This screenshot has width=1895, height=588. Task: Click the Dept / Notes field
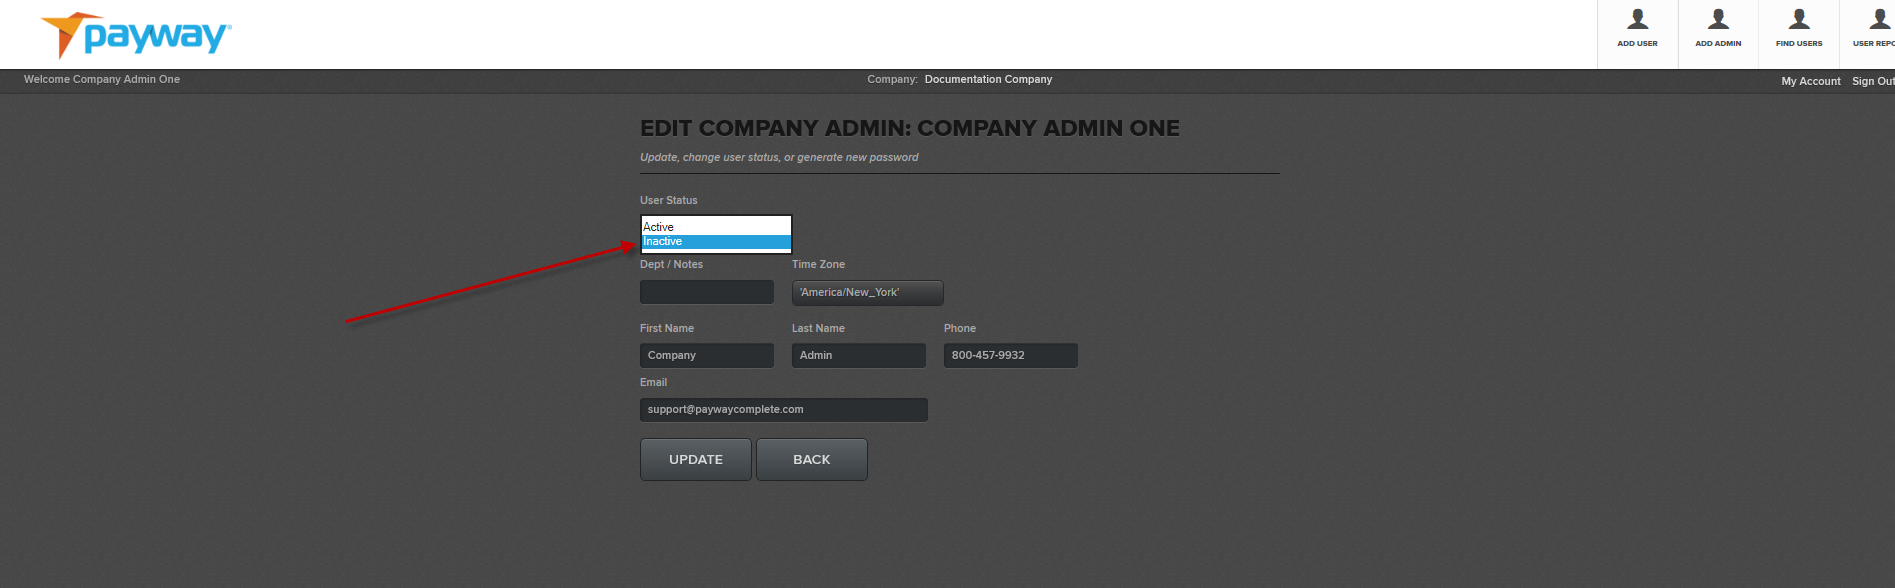point(706,292)
